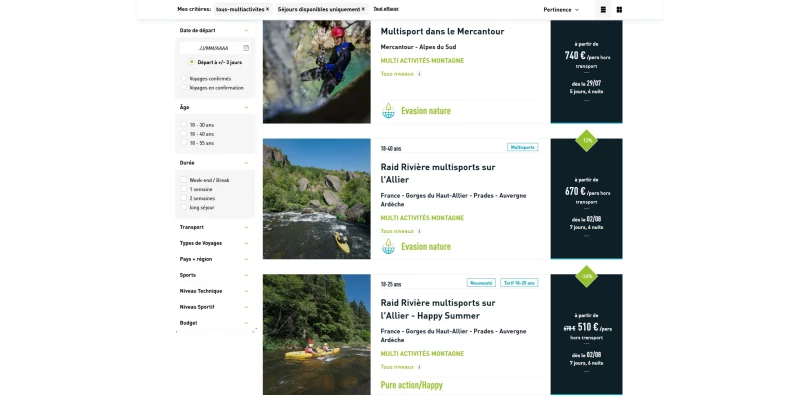
Task: Click the Nouveauté tag on Happy Summer card
Action: point(481,283)
